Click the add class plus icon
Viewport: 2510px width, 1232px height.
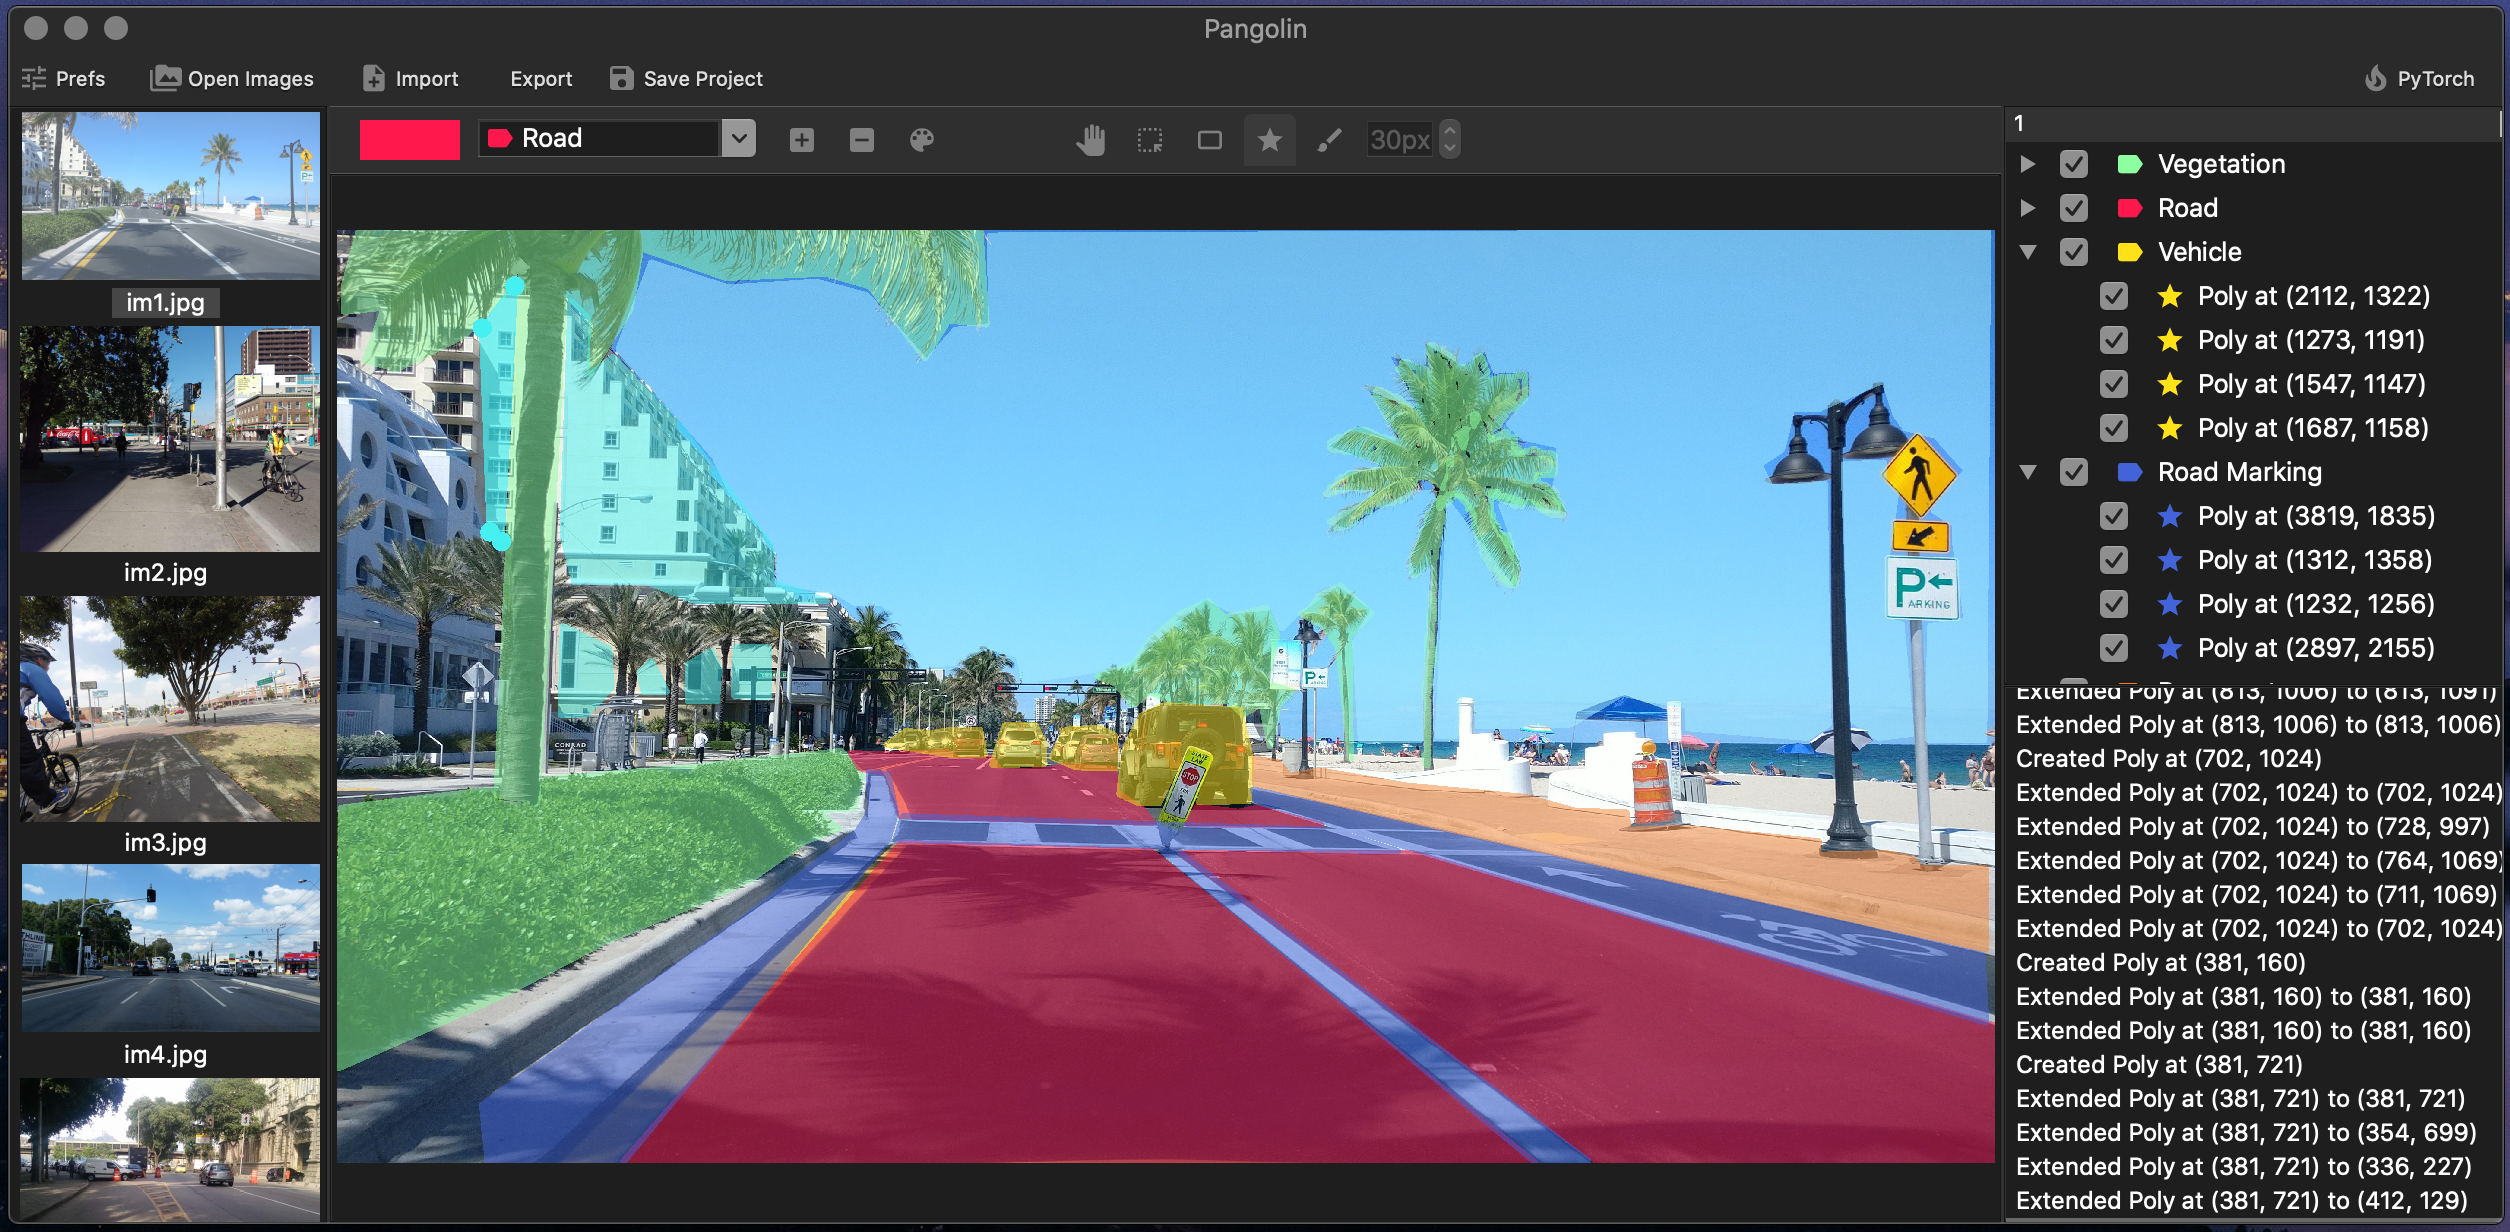pyautogui.click(x=801, y=140)
